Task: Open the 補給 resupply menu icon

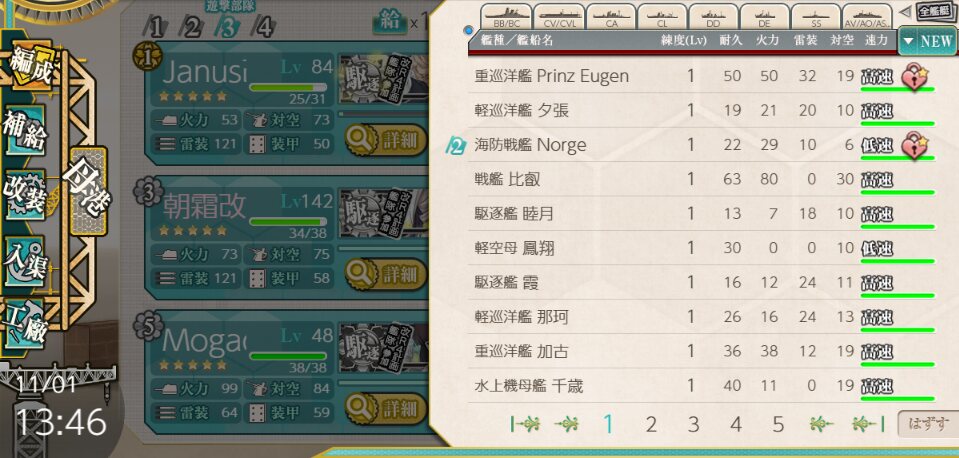Action: pyautogui.click(x=24, y=130)
